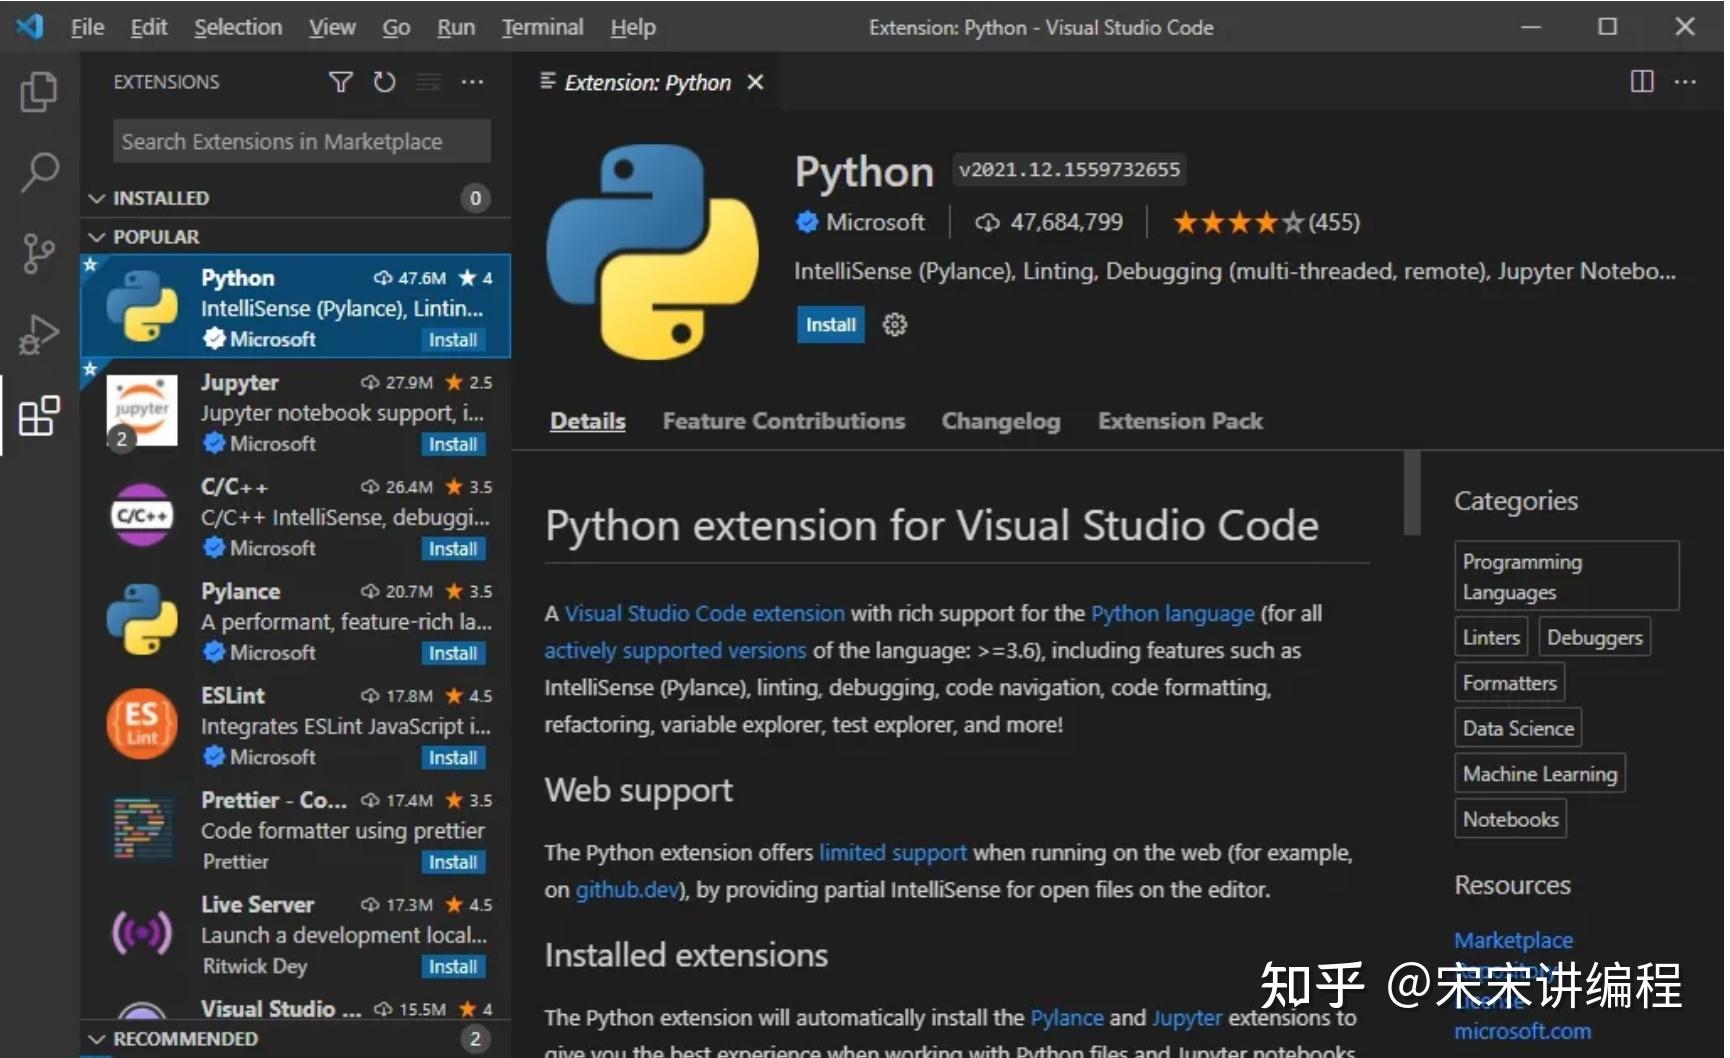
Task: Open Source Control view icon
Action: [38, 253]
